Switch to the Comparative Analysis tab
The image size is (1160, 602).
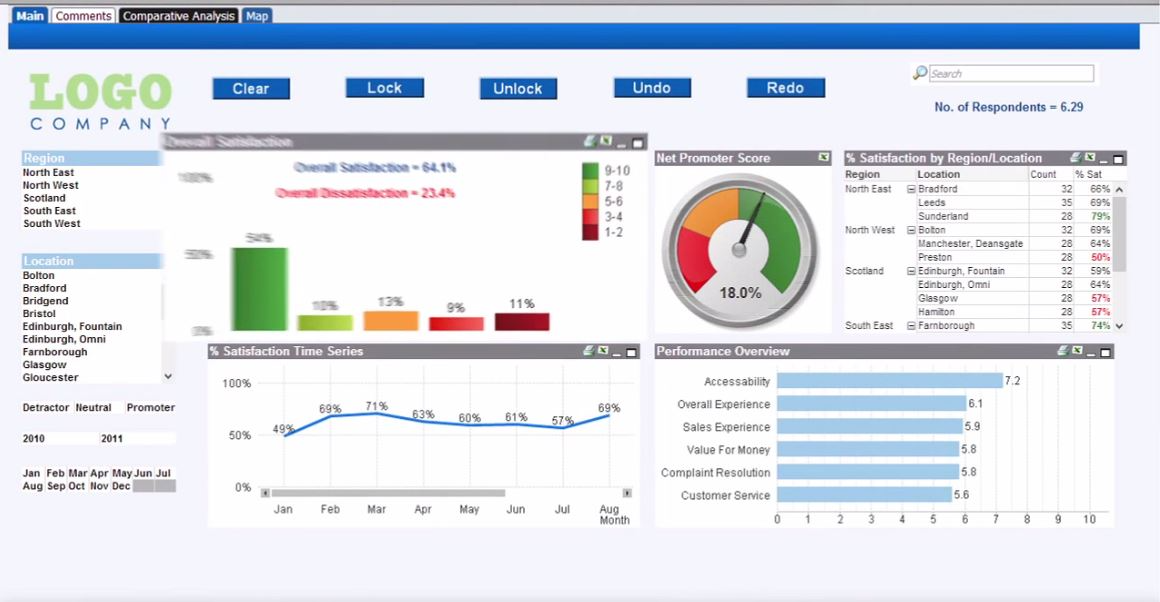point(178,15)
